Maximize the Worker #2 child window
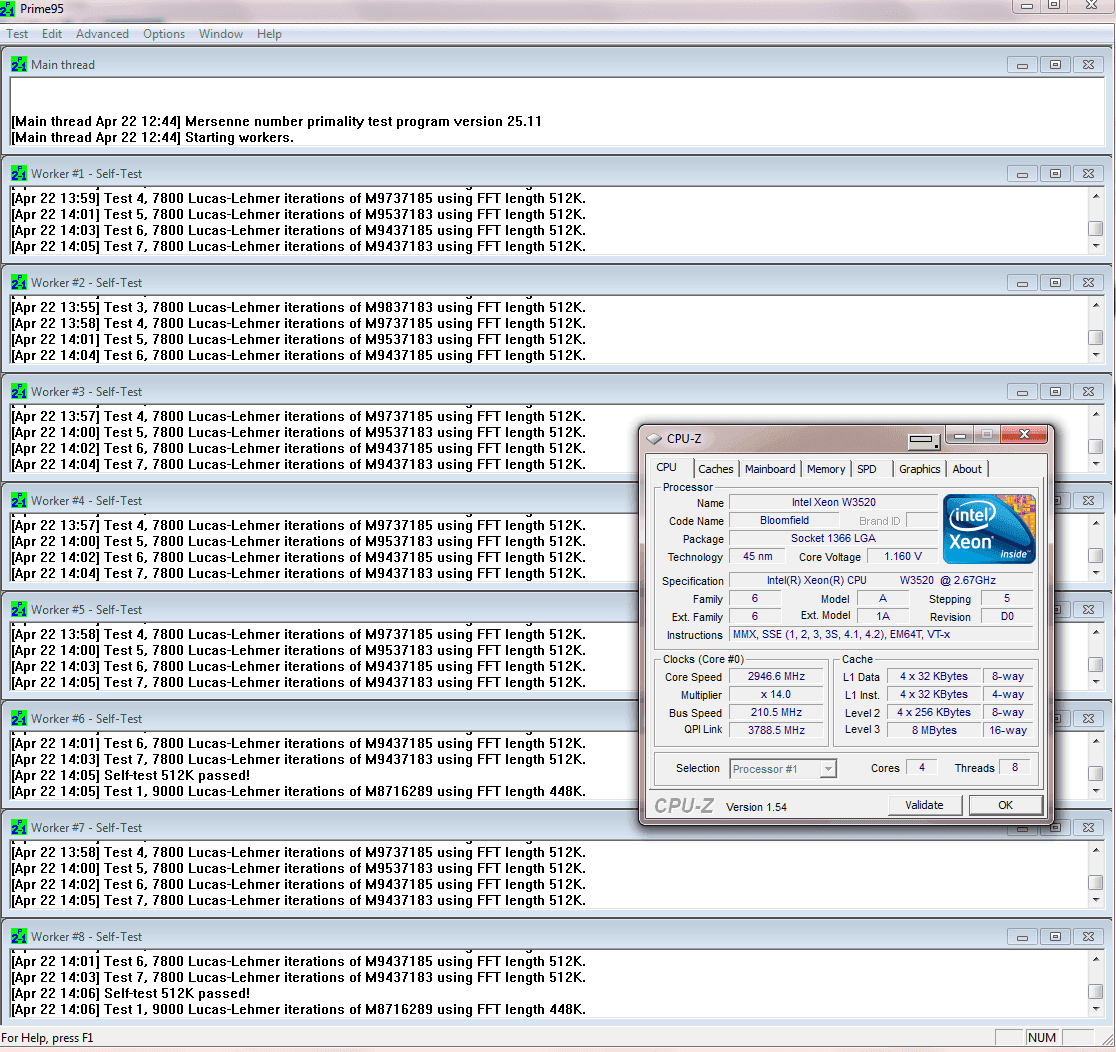The image size is (1116, 1052). pyautogui.click(x=1056, y=283)
